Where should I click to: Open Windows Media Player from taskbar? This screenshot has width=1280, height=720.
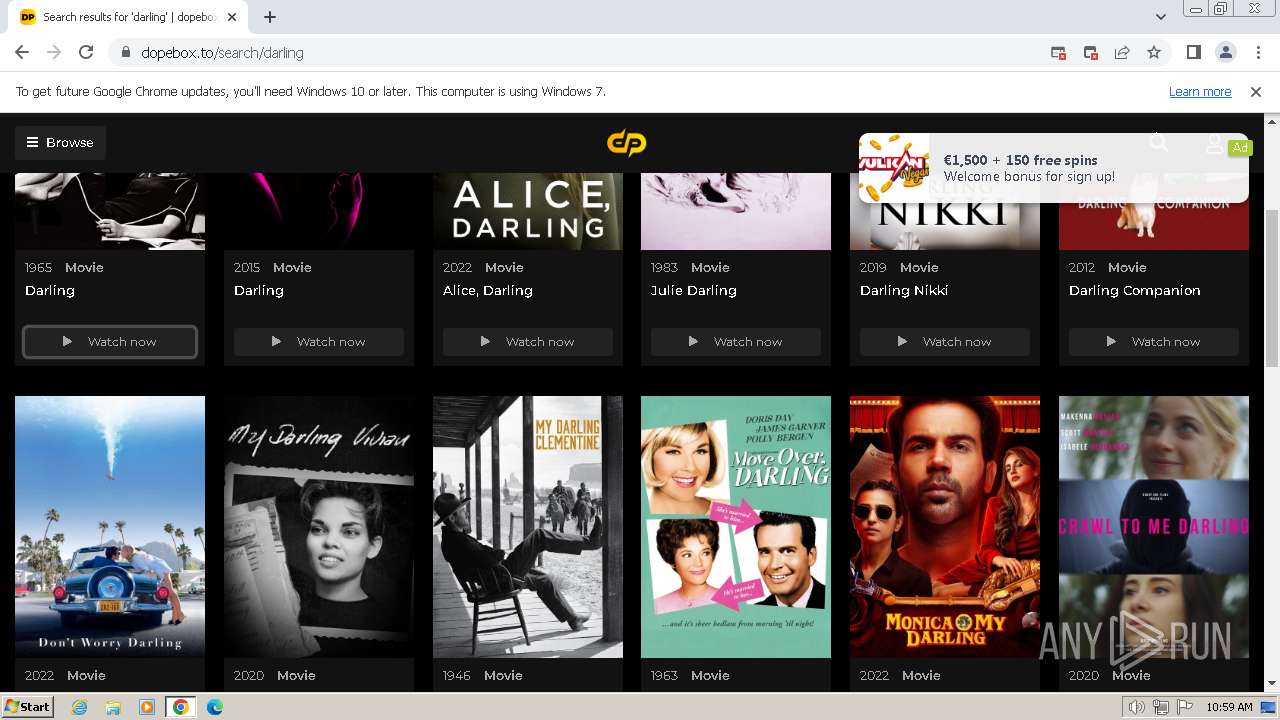(147, 707)
